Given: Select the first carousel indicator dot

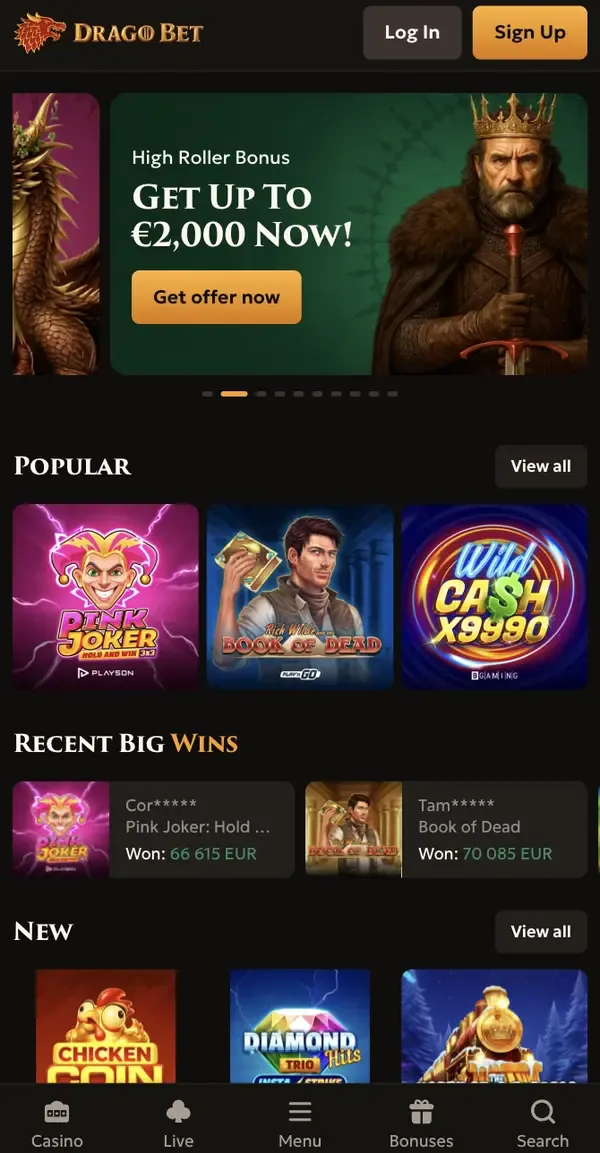Looking at the screenshot, I should tap(207, 394).
